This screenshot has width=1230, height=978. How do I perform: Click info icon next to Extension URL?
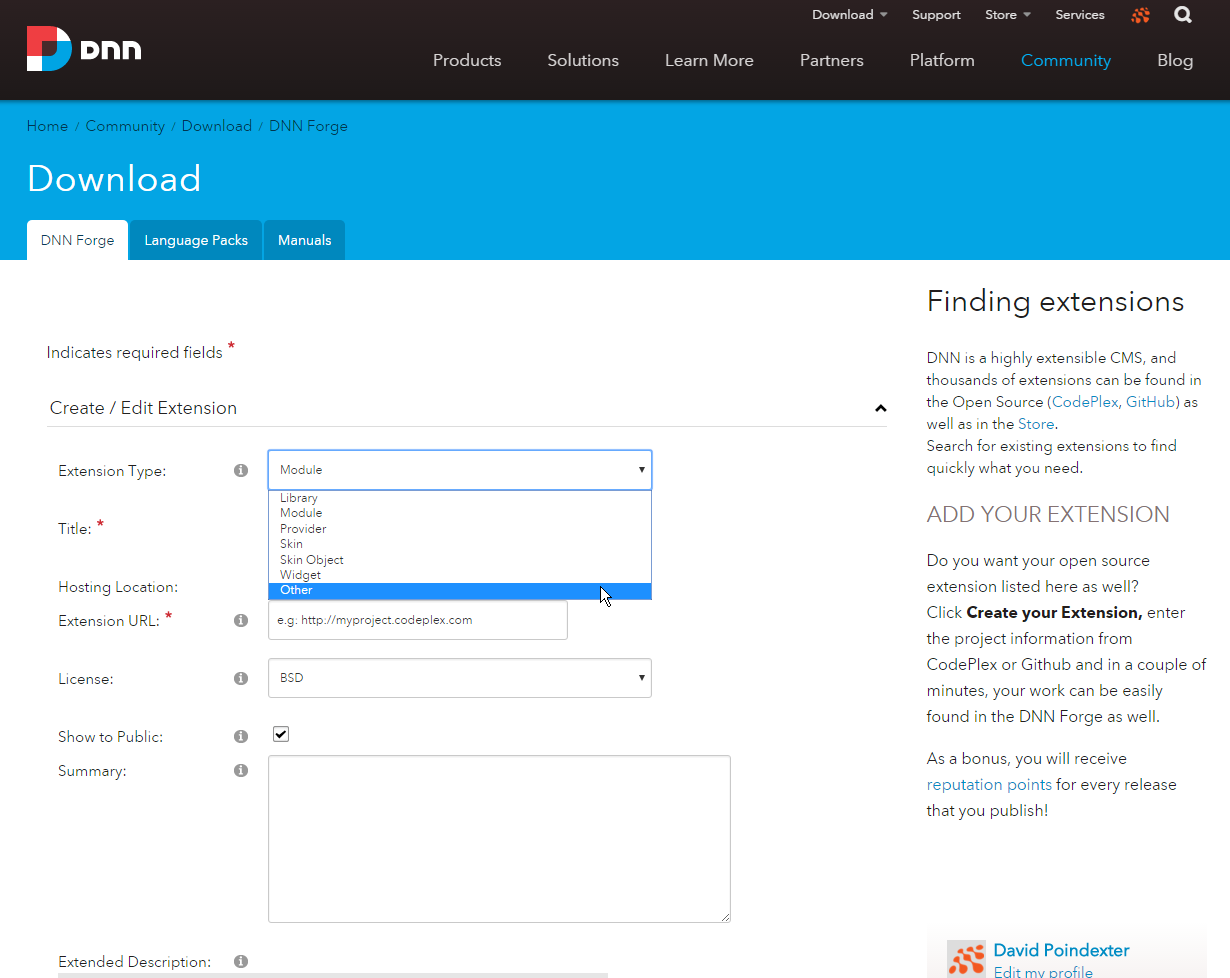pos(241,620)
